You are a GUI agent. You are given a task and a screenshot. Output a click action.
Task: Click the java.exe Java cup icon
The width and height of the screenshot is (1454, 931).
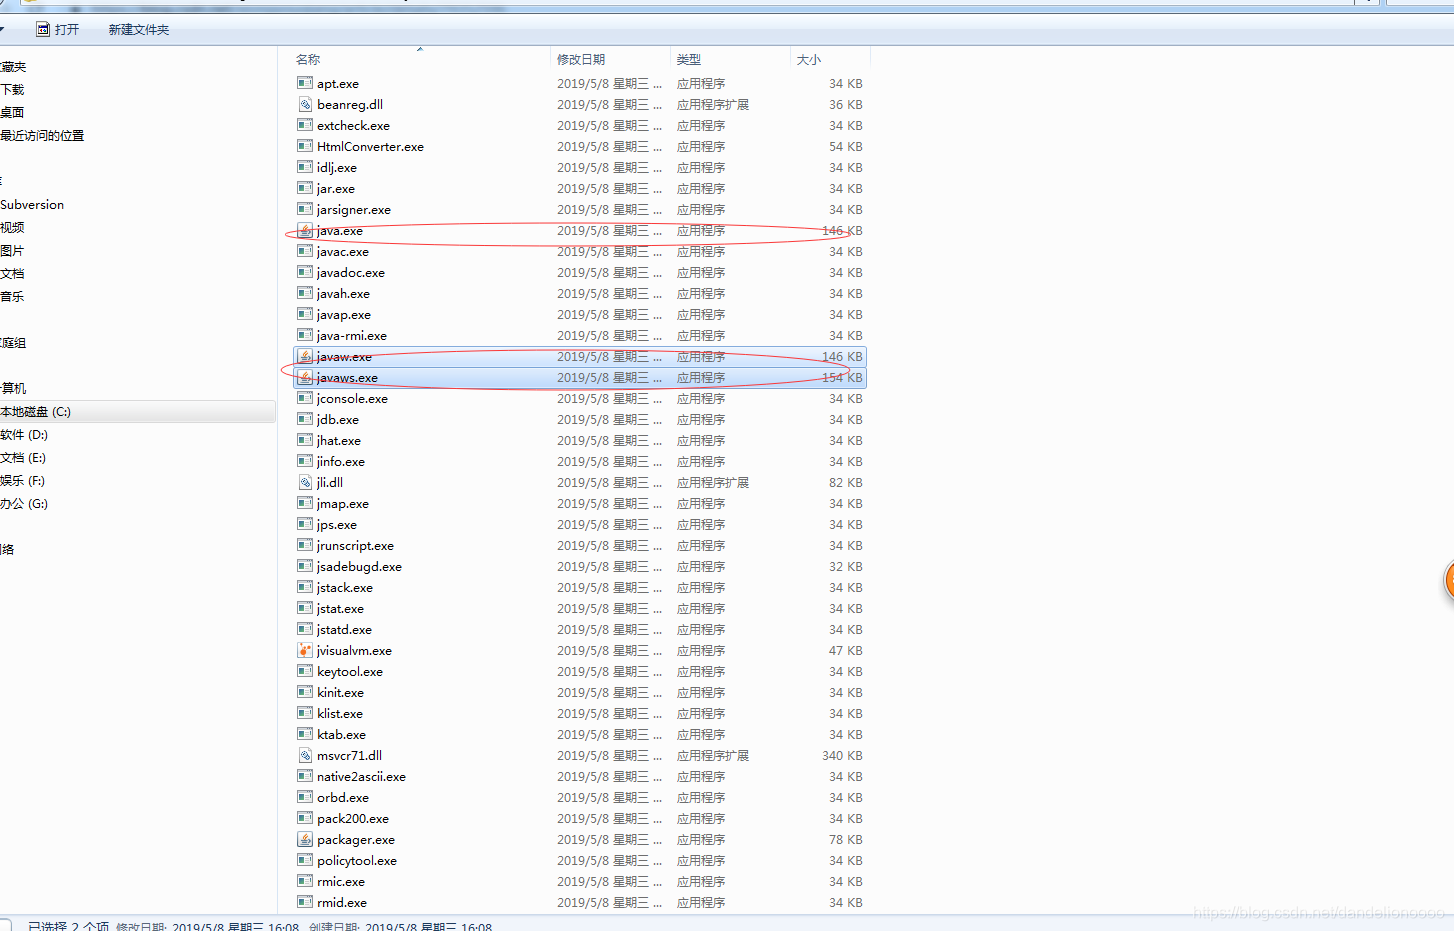point(305,230)
